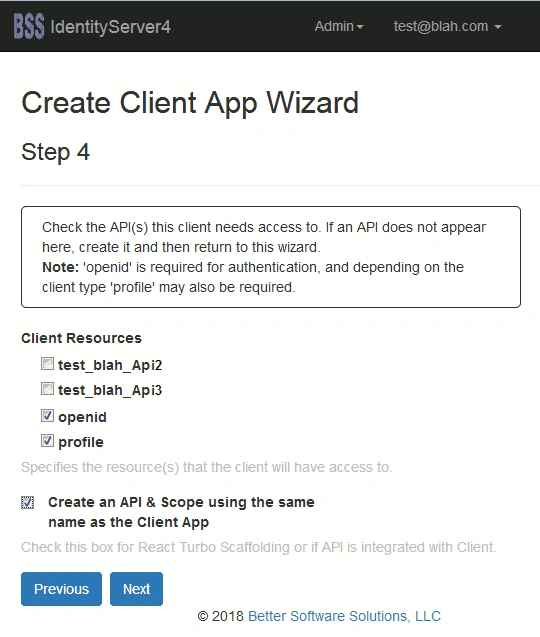The width and height of the screenshot is (540, 637).
Task: Click the Client Resources heading
Action: [81, 338]
